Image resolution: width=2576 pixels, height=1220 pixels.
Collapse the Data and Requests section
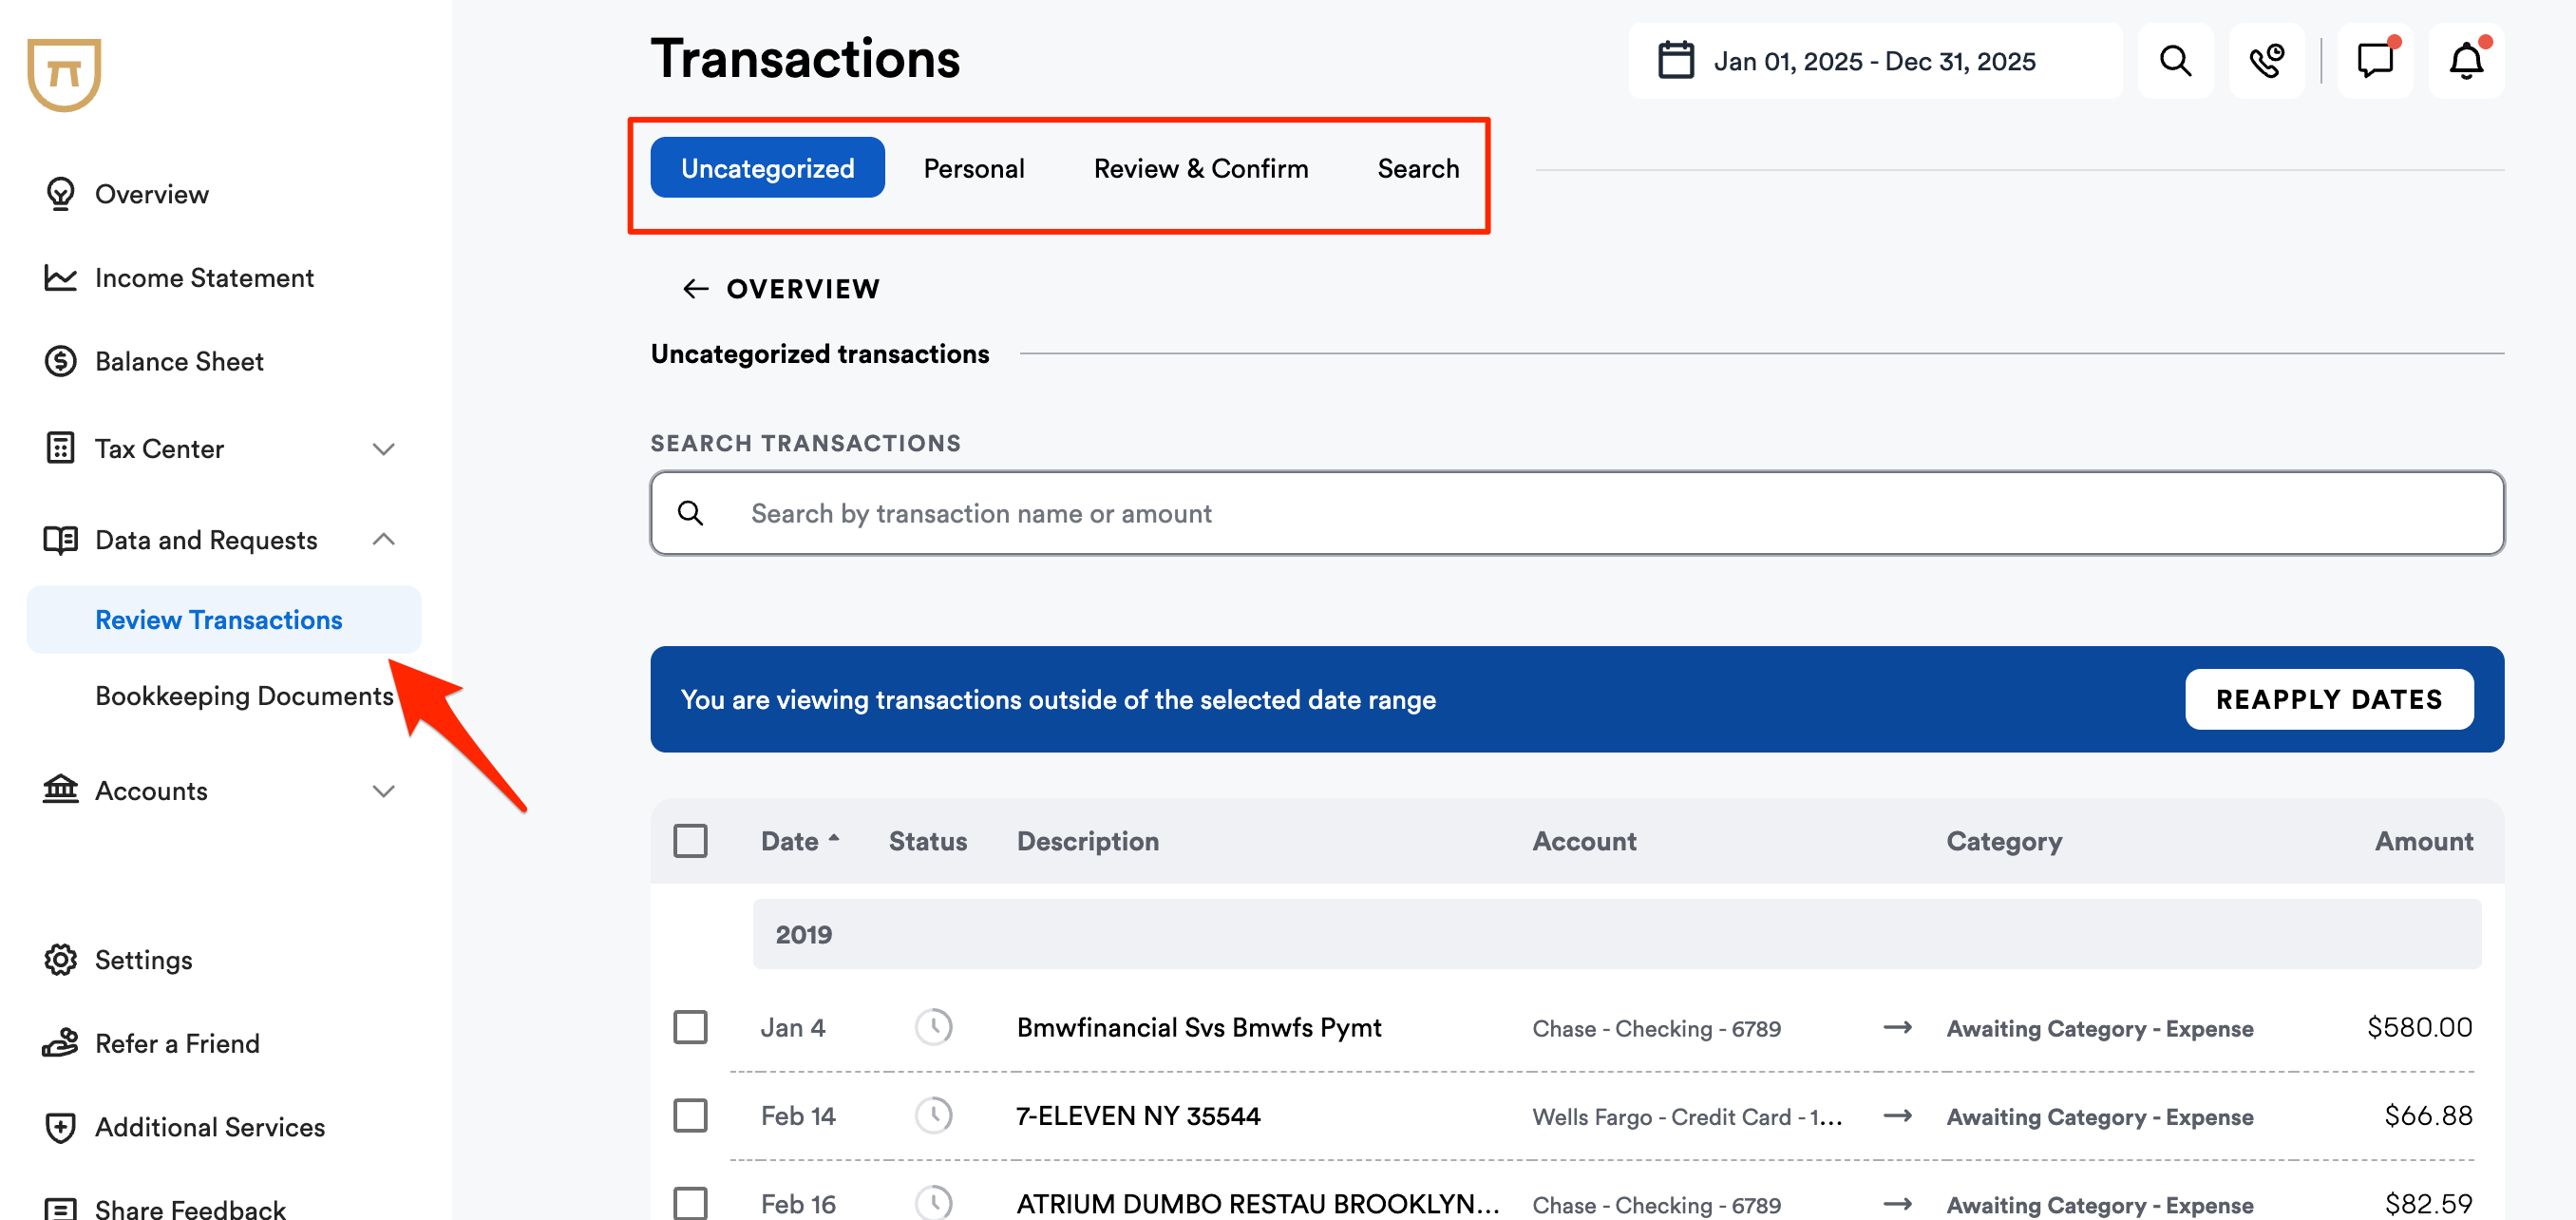click(x=383, y=540)
